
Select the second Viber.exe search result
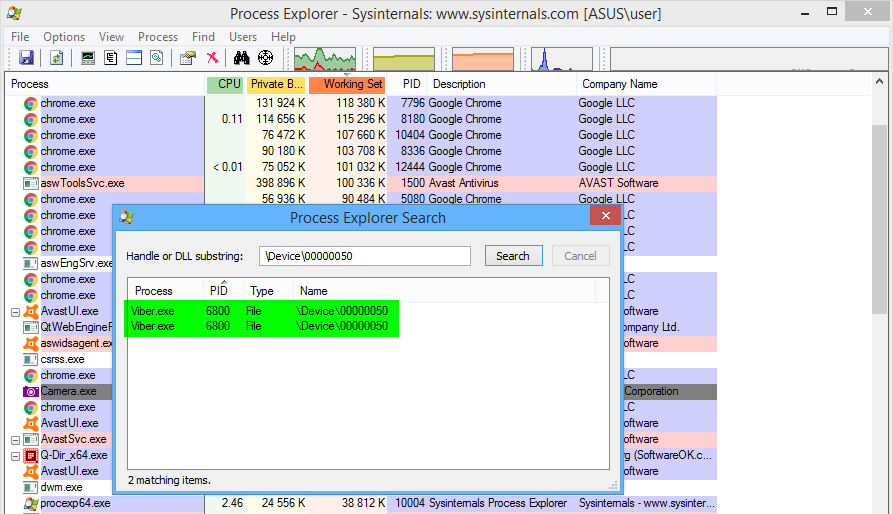point(261,326)
